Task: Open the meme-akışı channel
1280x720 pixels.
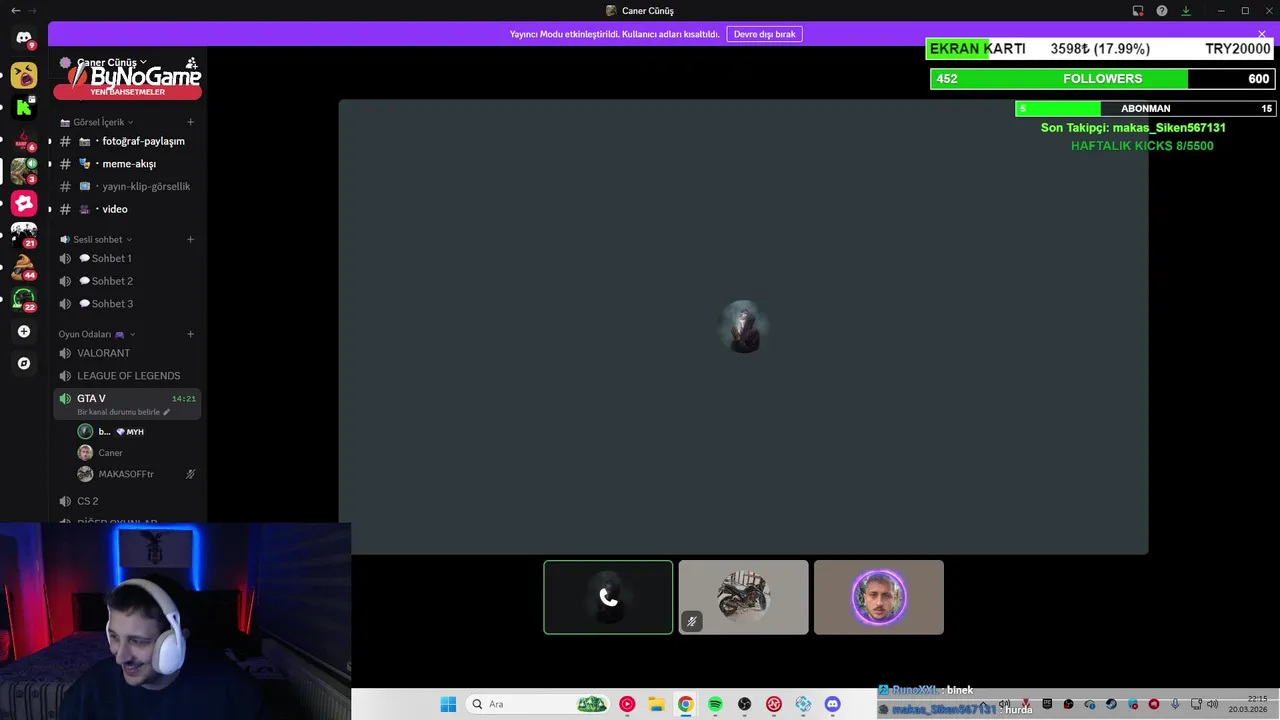Action: 128,164
